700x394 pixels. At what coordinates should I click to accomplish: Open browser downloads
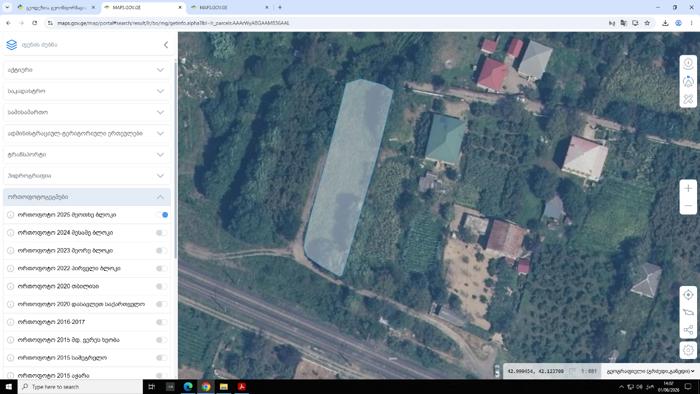click(665, 23)
